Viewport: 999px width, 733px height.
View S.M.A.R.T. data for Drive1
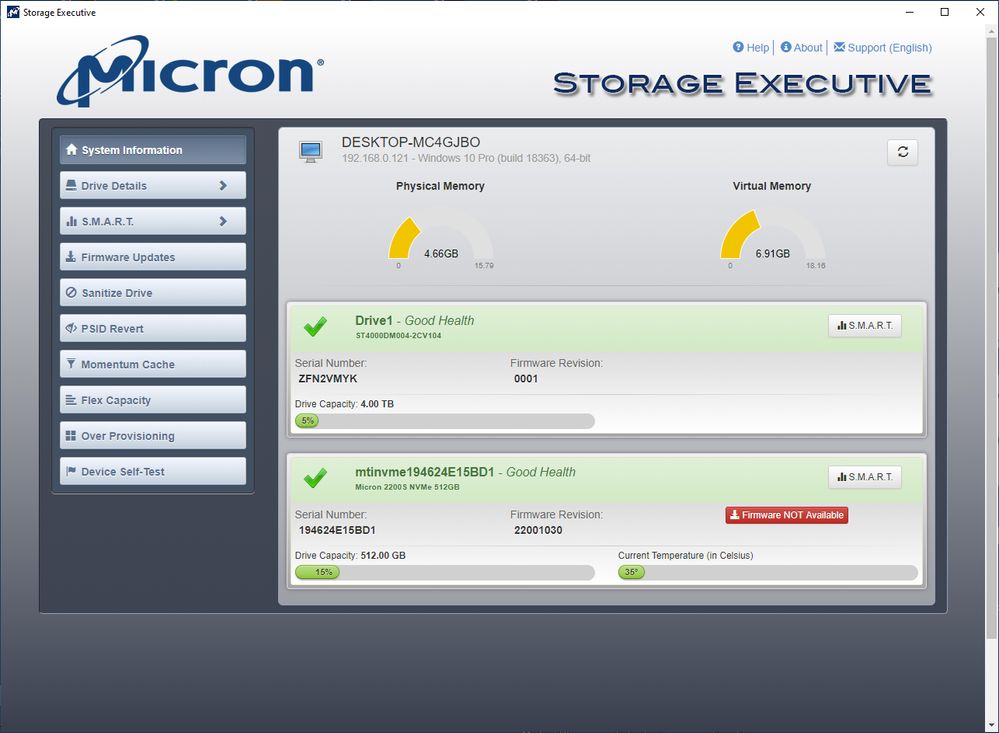(865, 326)
